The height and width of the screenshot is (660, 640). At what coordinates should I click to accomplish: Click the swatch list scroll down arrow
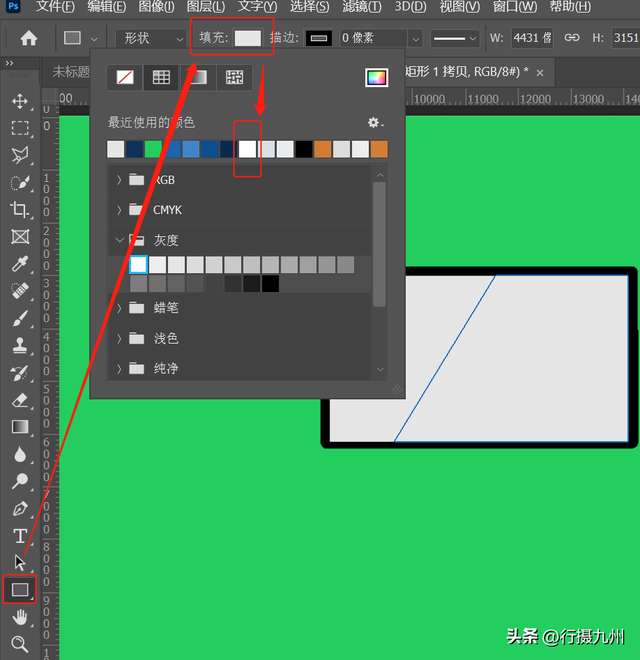coord(380,370)
